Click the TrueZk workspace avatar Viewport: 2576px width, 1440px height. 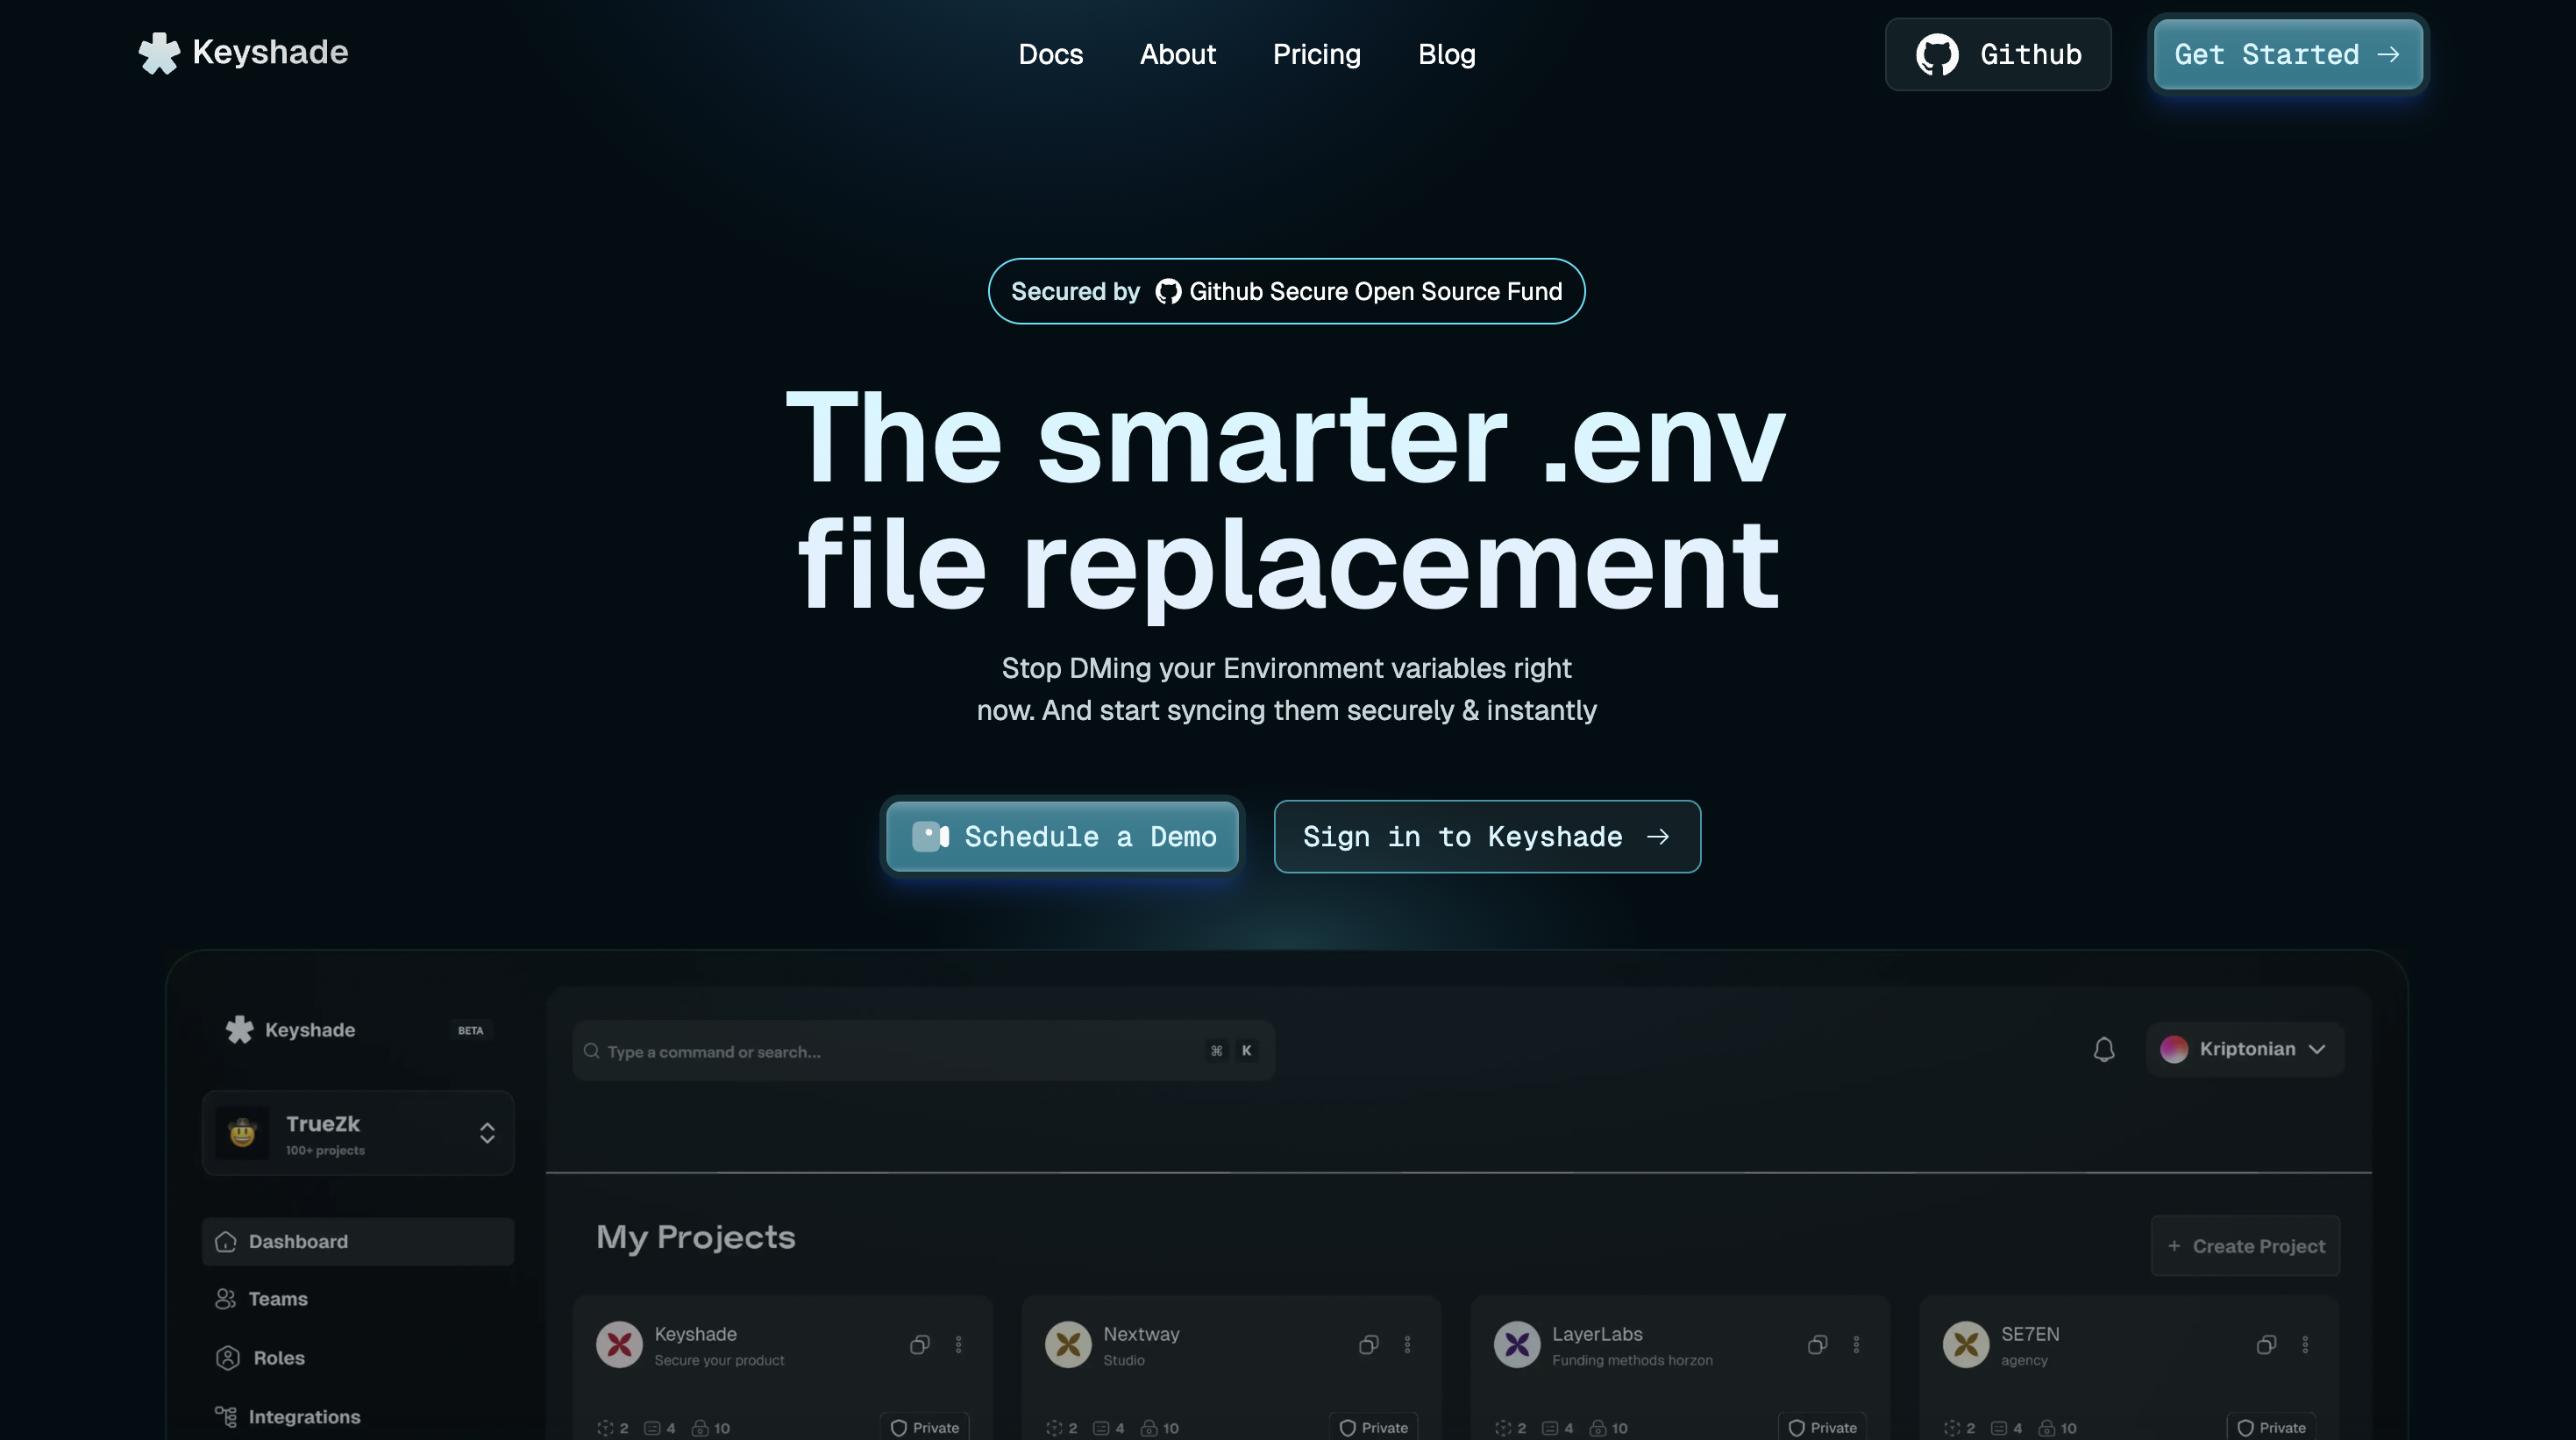(242, 1132)
